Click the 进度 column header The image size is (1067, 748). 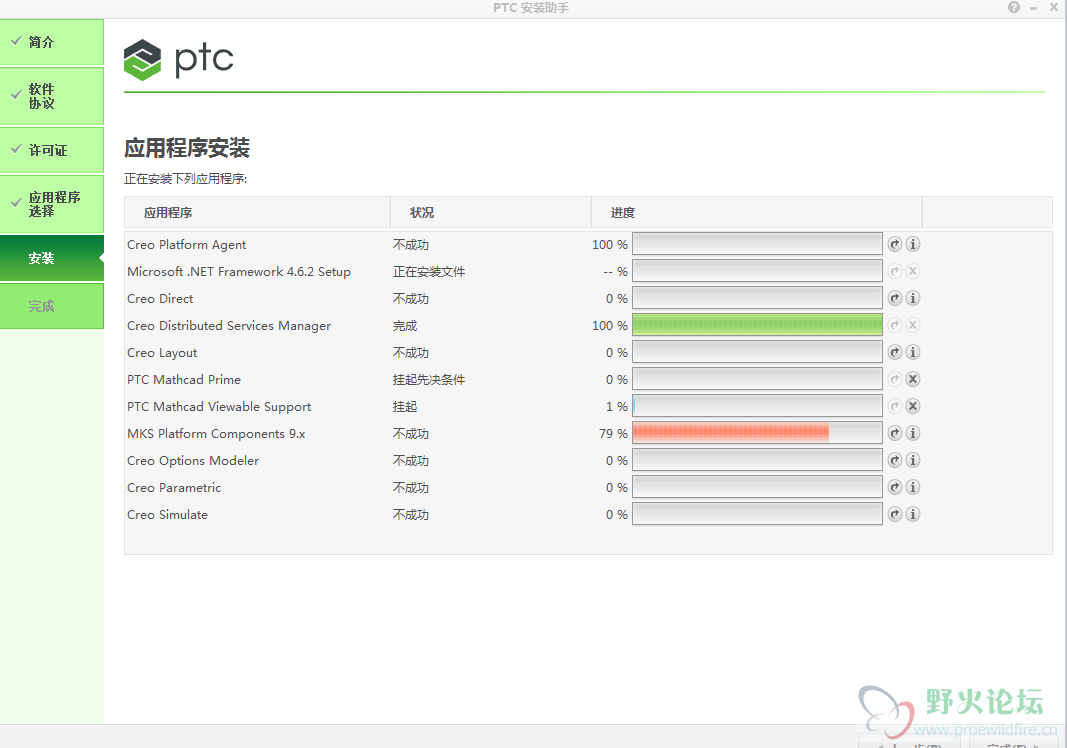click(756, 212)
